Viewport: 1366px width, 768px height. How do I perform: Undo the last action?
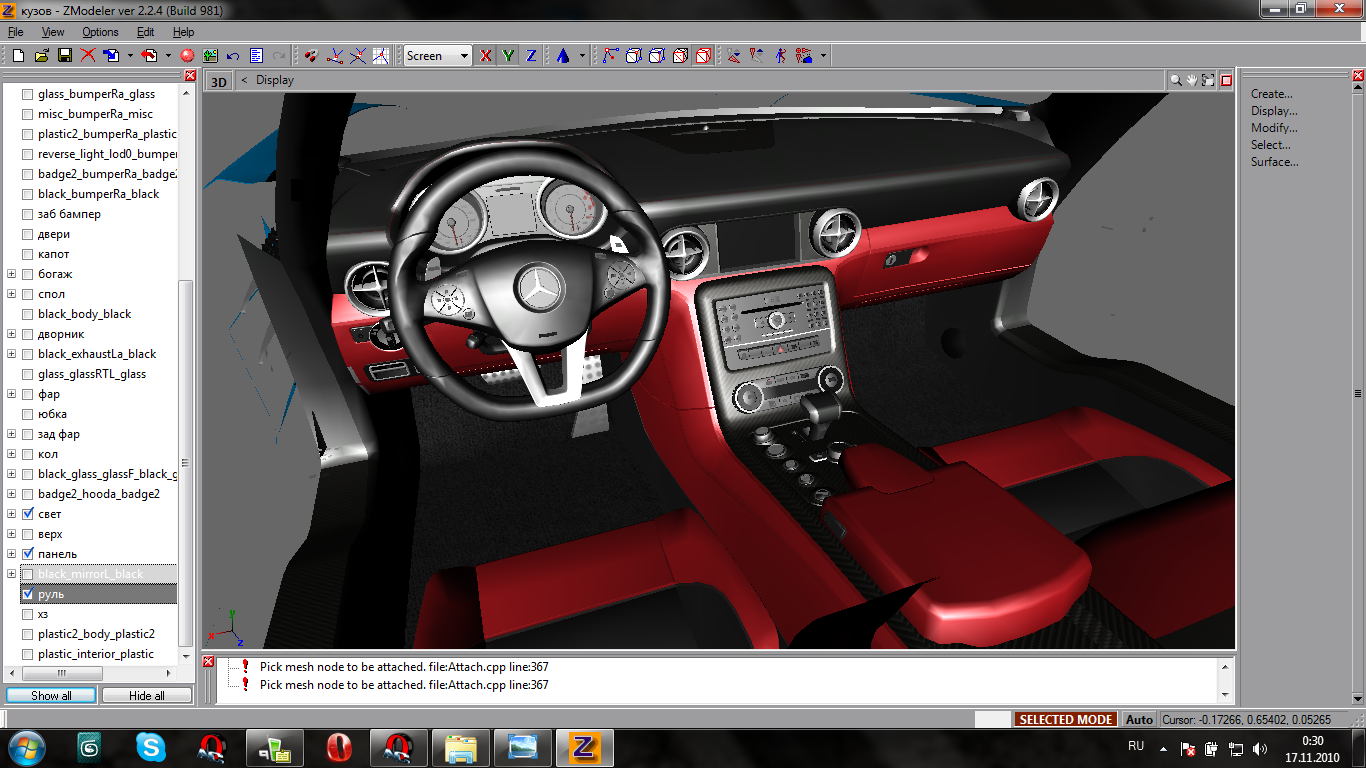(x=233, y=56)
